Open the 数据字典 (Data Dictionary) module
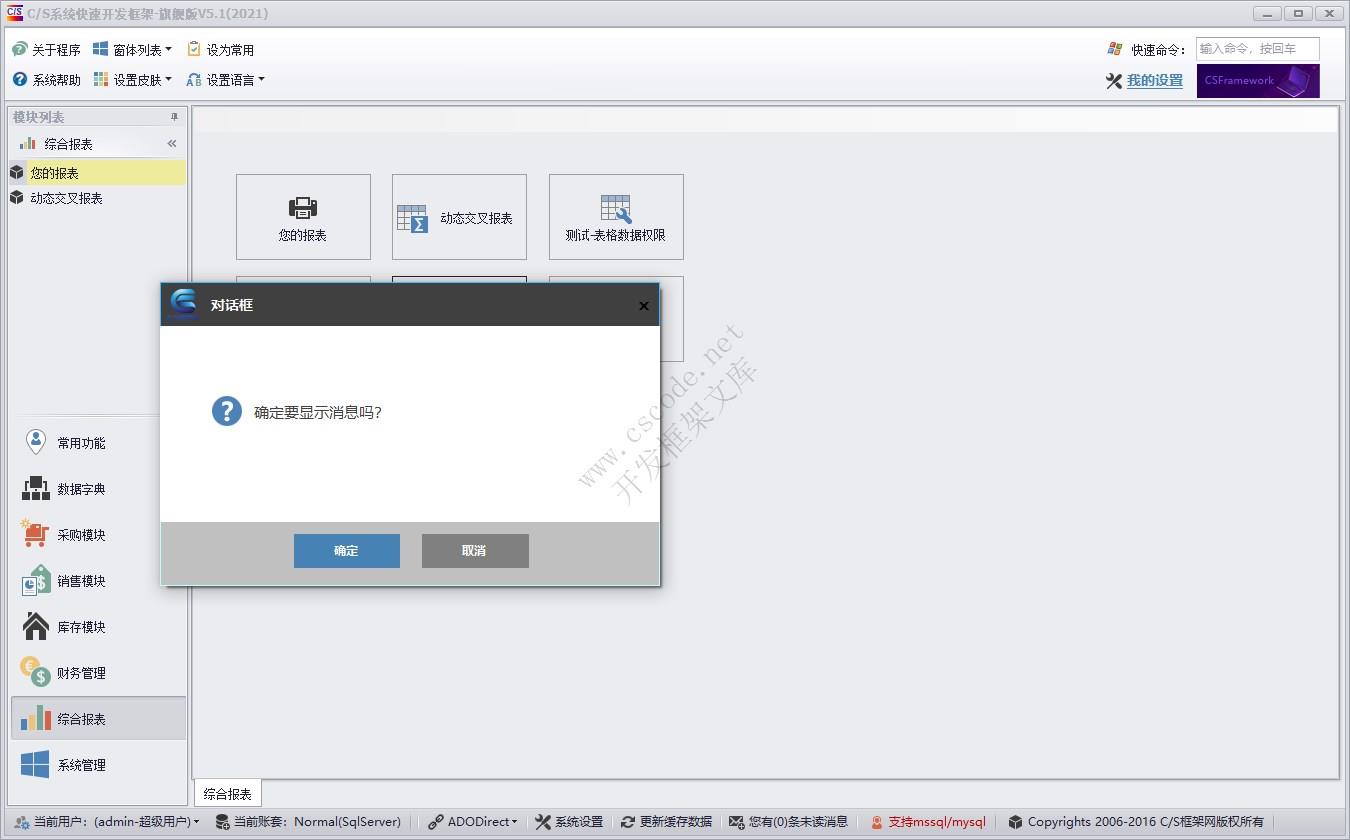 point(80,488)
